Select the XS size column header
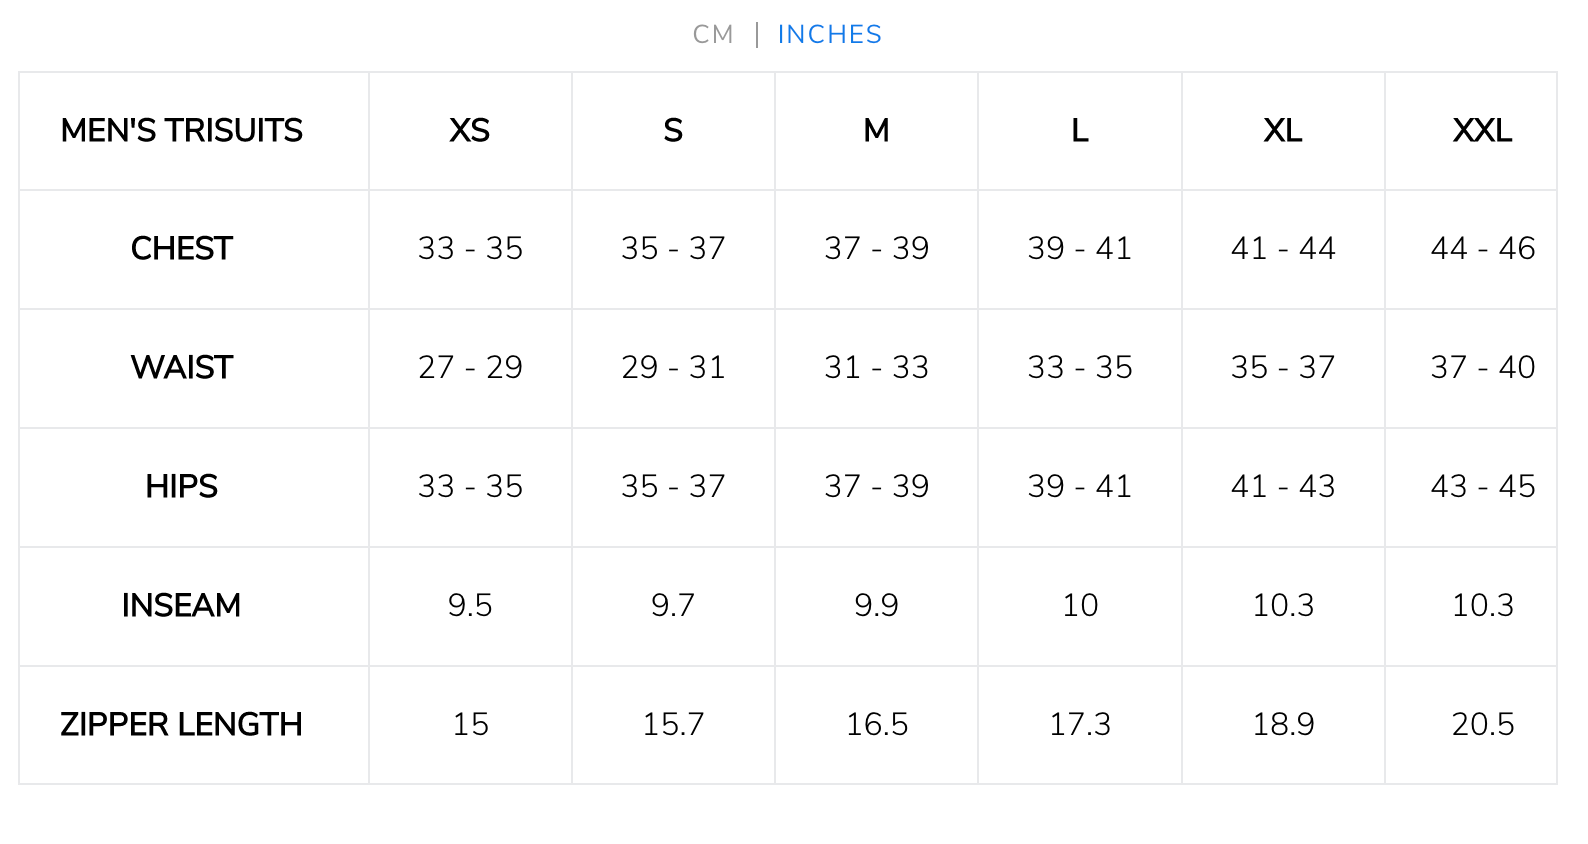The width and height of the screenshot is (1588, 844). click(470, 131)
